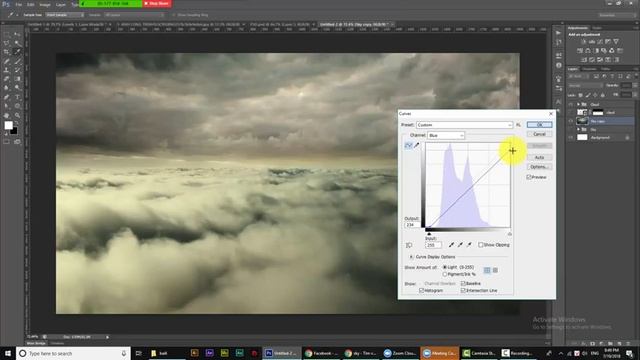640x360 pixels.
Task: Click the on-image adjustment hand tool in Curves
Action: [409, 245]
